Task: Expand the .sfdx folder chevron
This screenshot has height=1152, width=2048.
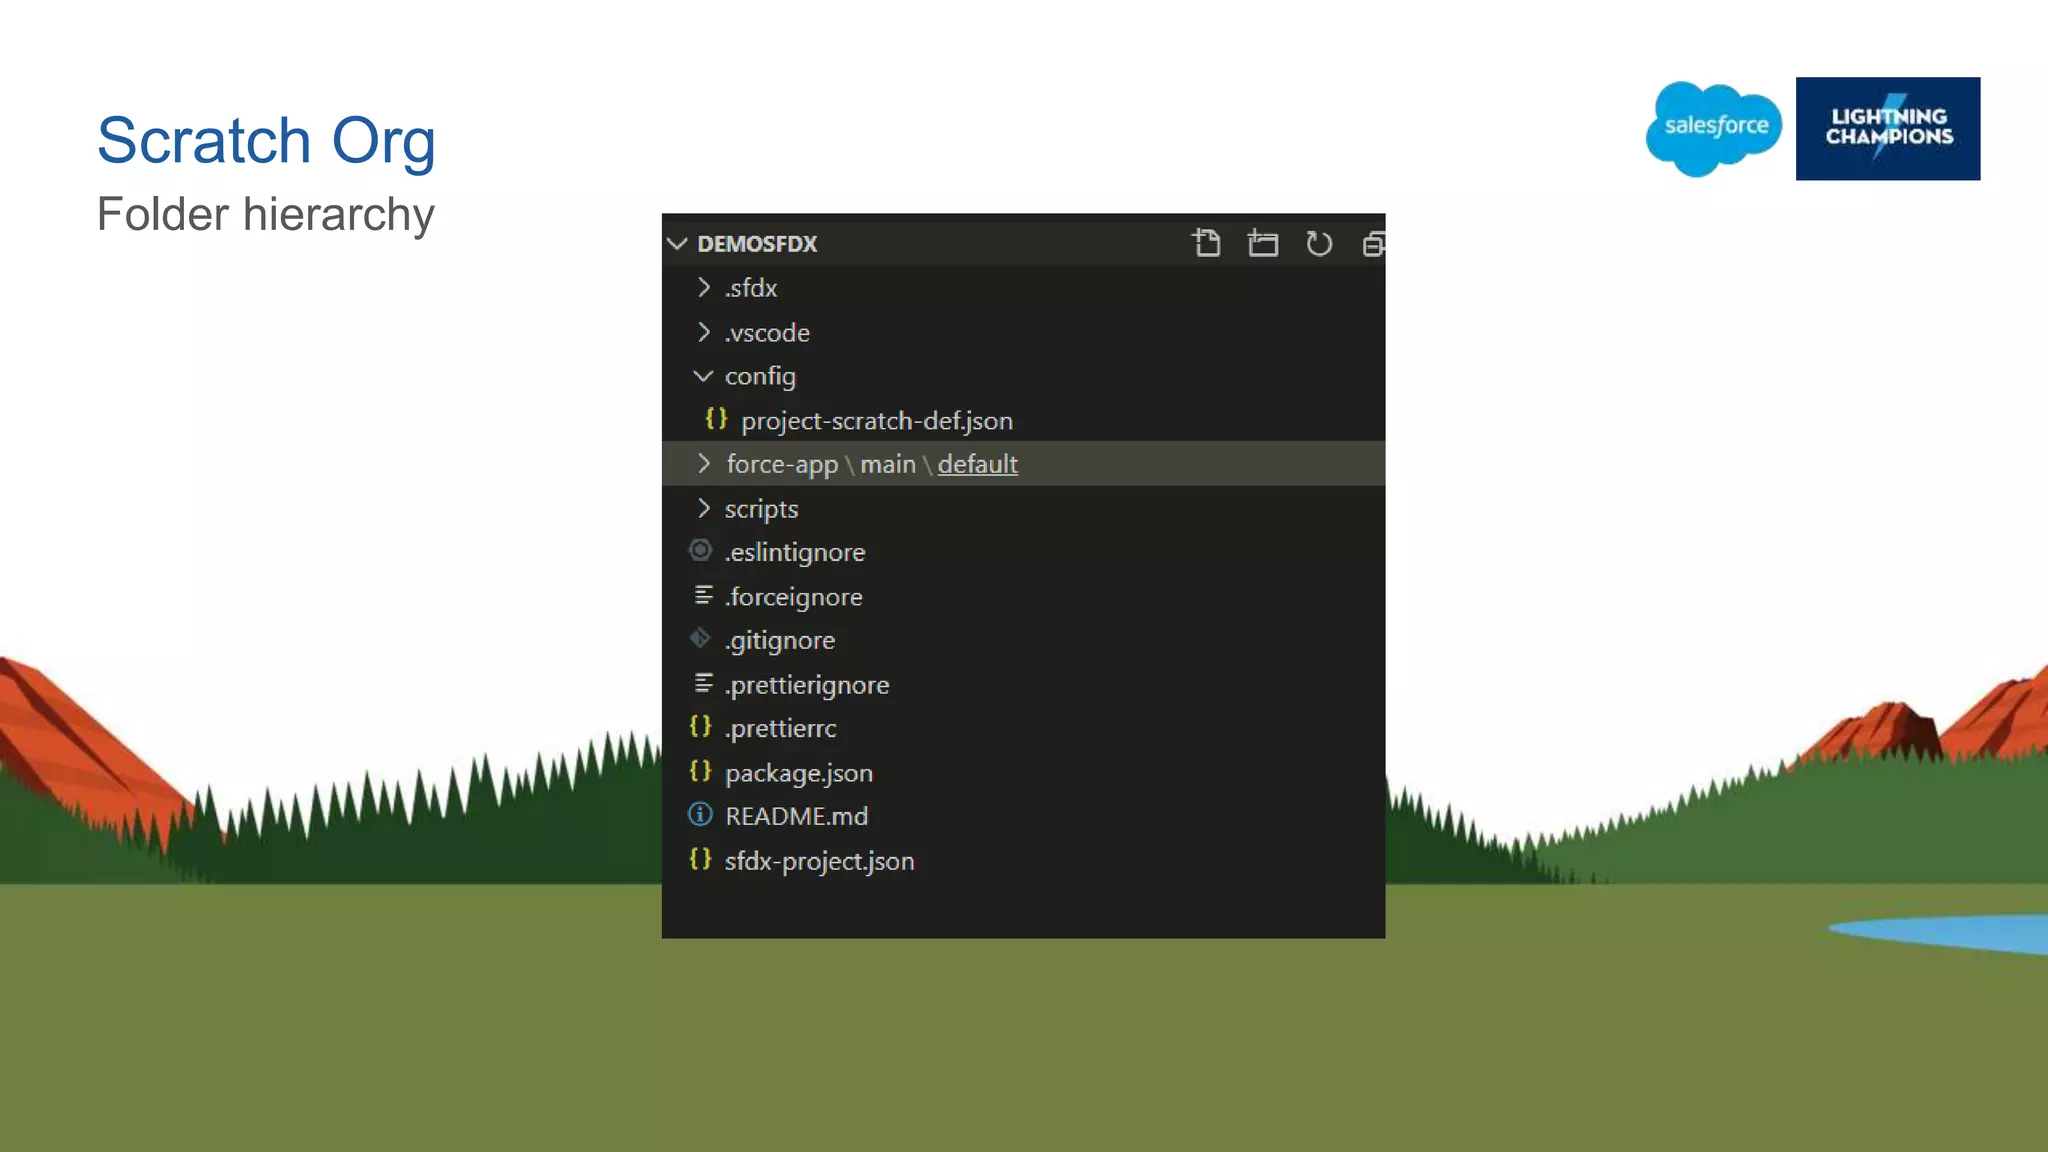Action: tap(704, 288)
